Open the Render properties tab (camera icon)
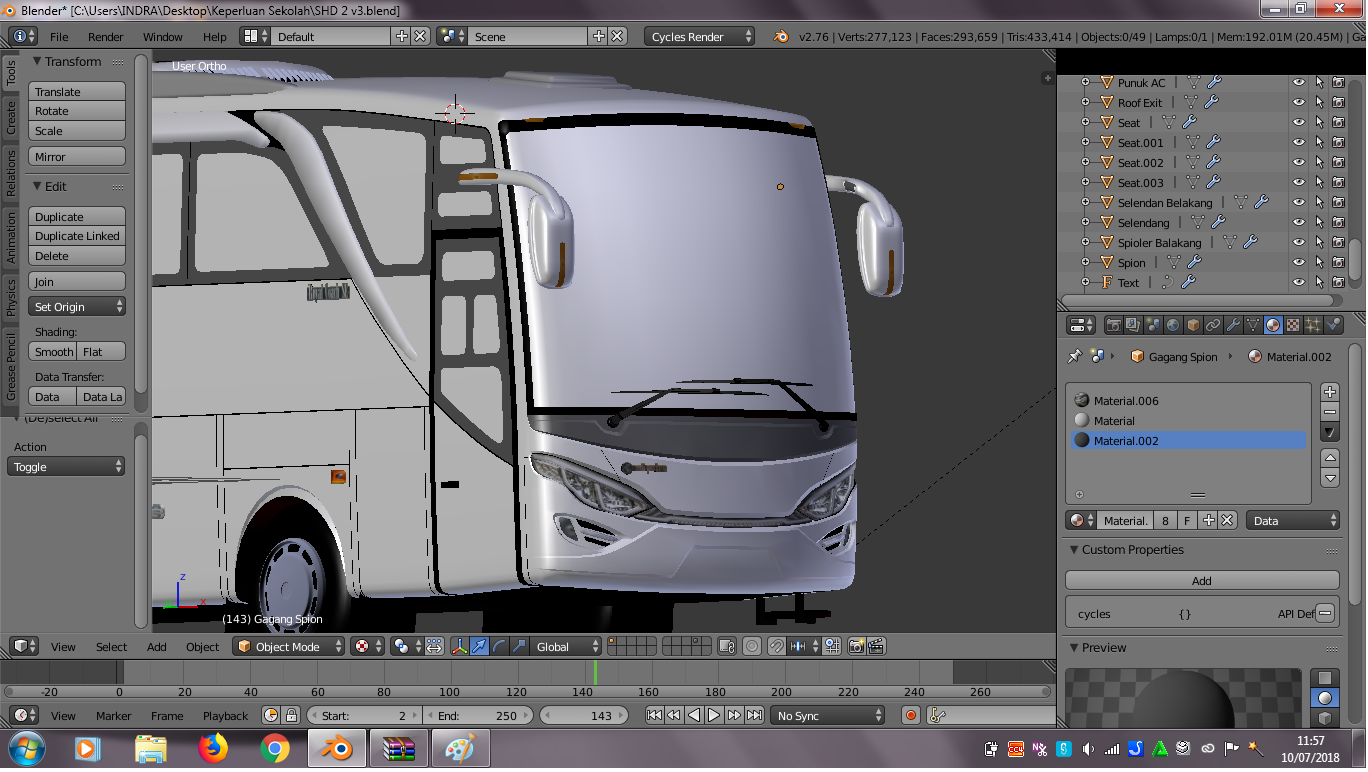1368x772 pixels. point(1115,324)
